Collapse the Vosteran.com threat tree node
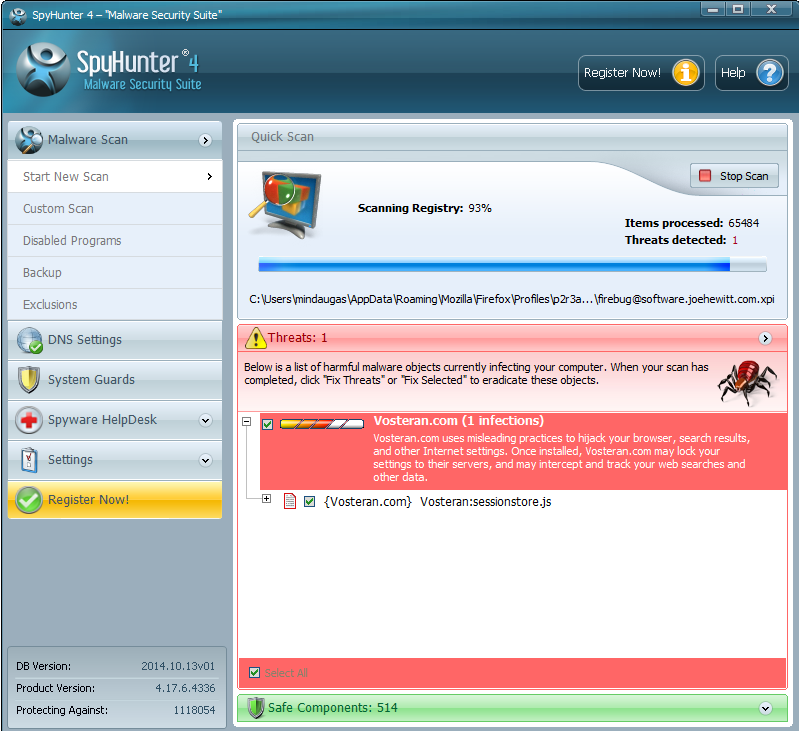The height and width of the screenshot is (731, 799). [246, 422]
